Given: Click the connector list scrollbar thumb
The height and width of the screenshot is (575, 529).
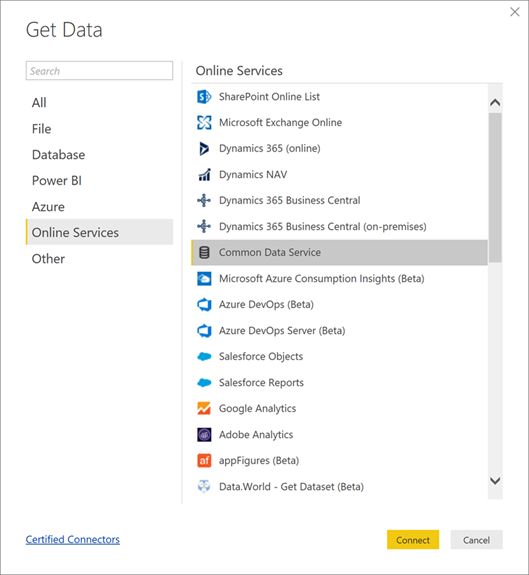Looking at the screenshot, I should click(x=495, y=188).
